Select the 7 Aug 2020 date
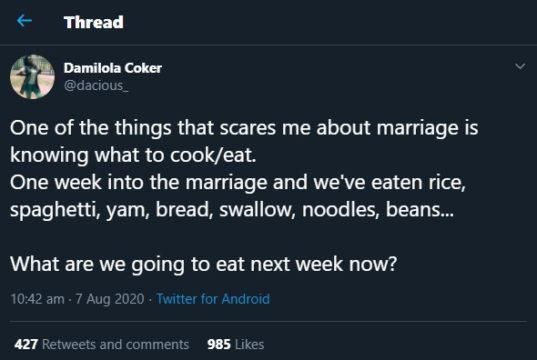Image resolution: width=537 pixels, height=360 pixels. pyautogui.click(x=110, y=299)
